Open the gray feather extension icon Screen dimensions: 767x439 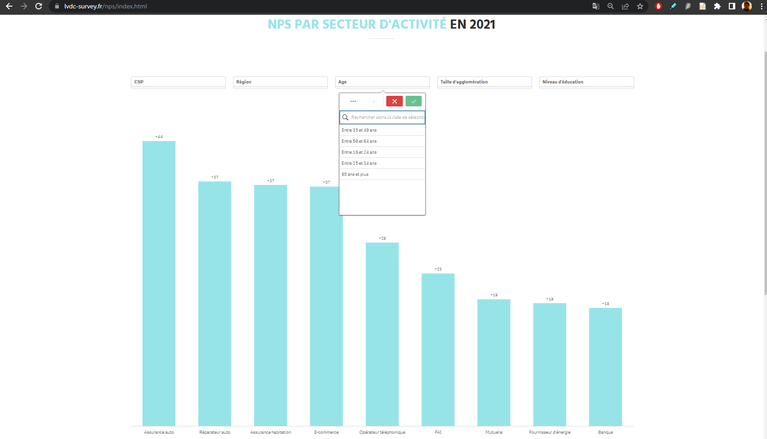(x=688, y=6)
